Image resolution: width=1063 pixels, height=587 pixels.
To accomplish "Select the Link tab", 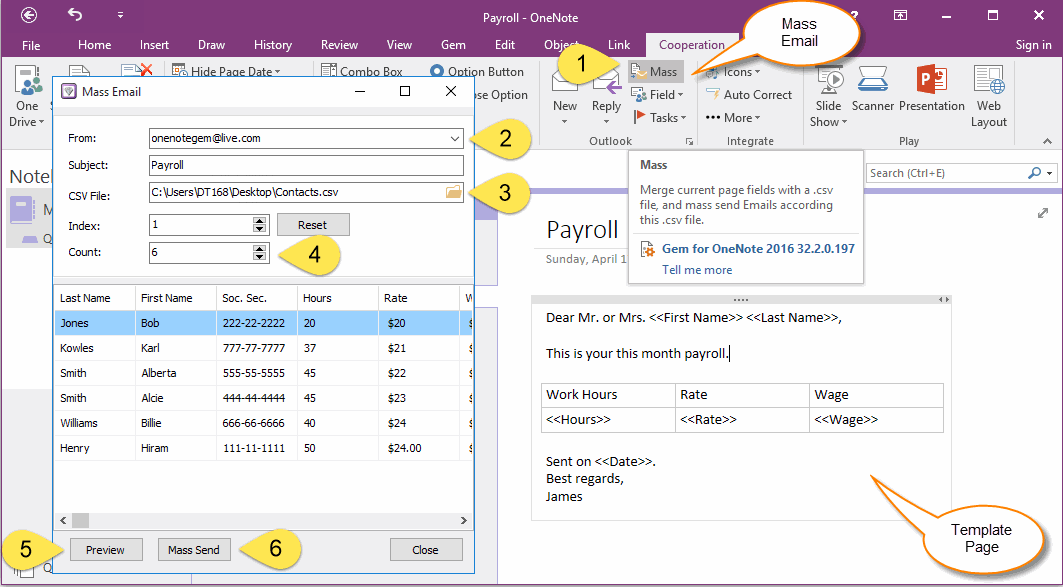I will coord(619,45).
